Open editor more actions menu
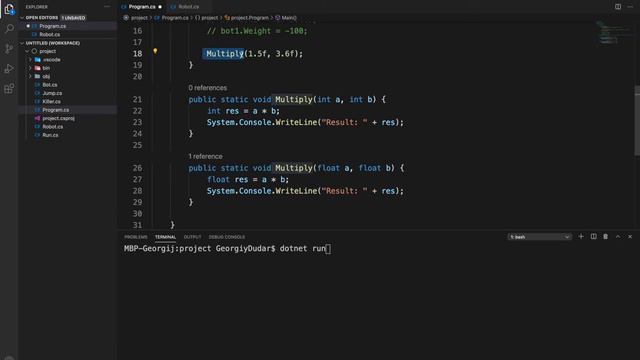The width and height of the screenshot is (640, 360). (x=630, y=7)
